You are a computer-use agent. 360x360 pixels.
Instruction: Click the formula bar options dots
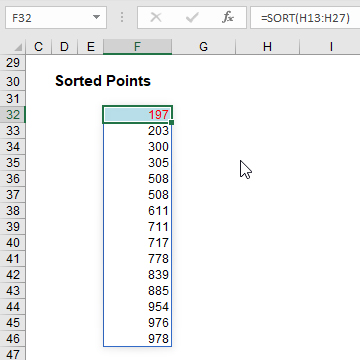[x=122, y=18]
